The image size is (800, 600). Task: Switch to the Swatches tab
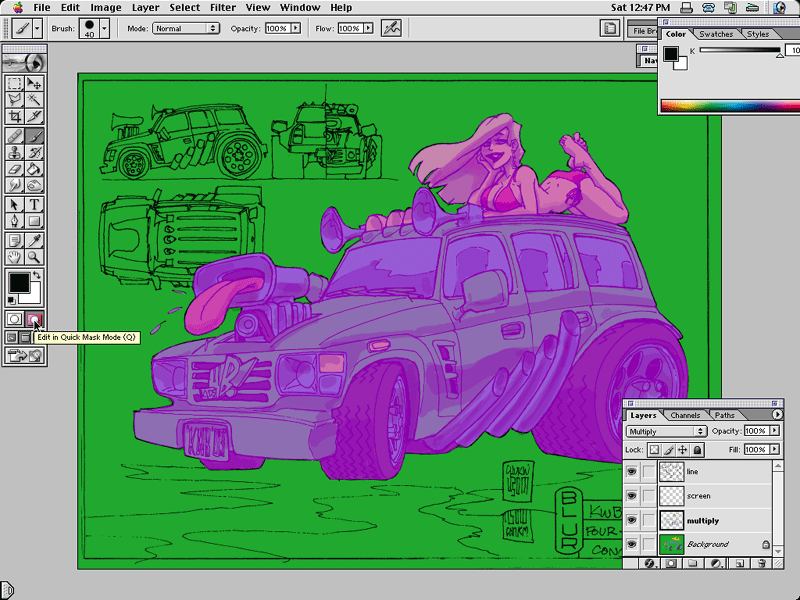[716, 34]
